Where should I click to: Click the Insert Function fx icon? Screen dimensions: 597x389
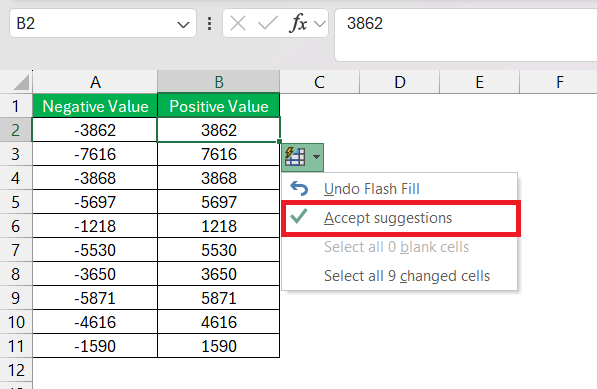(298, 24)
